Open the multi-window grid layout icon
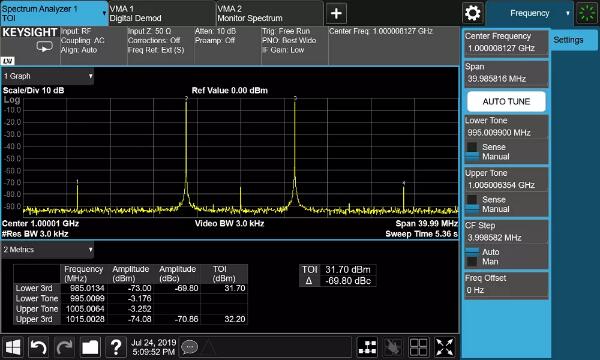600x360 pixels. click(x=419, y=347)
